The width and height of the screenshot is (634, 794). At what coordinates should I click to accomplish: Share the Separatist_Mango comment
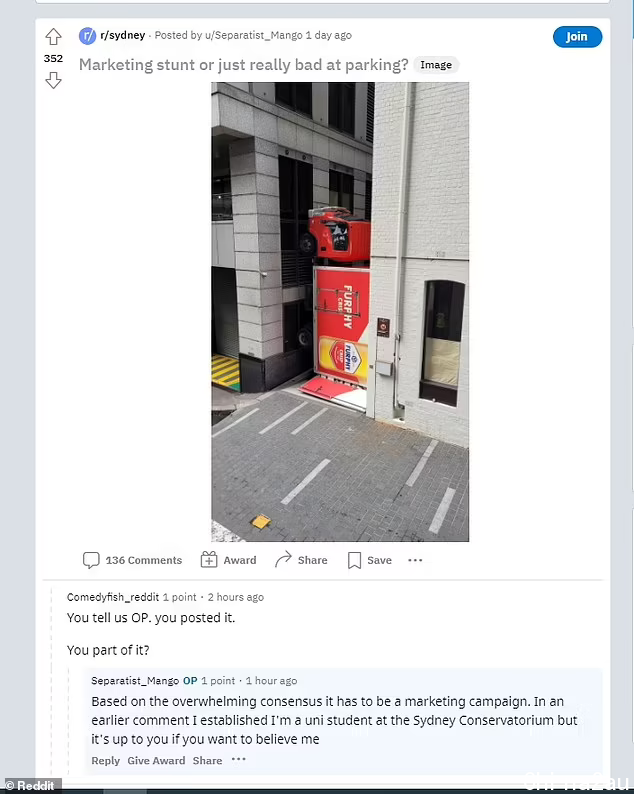[x=207, y=761]
